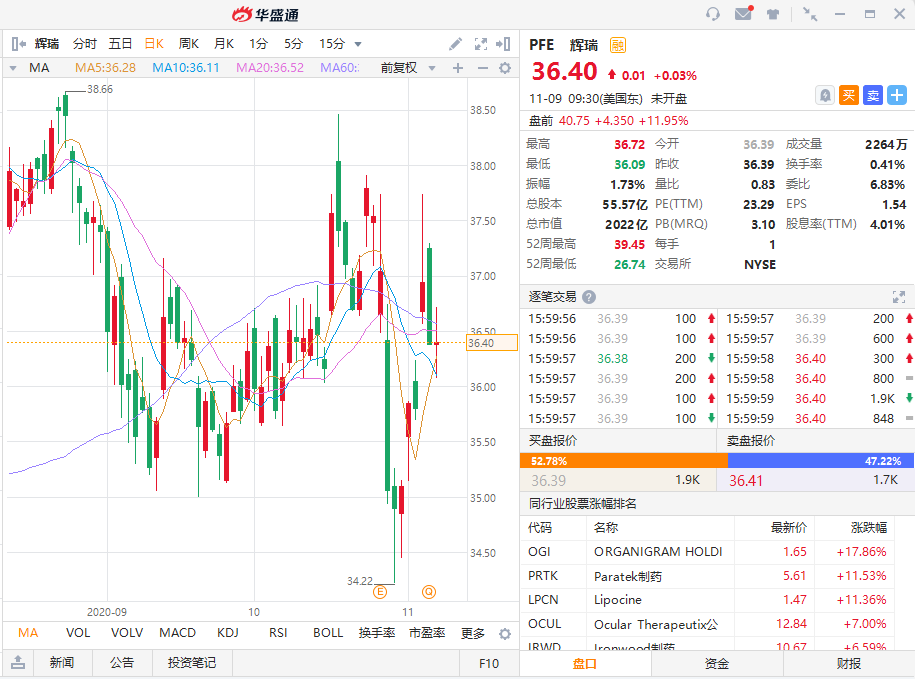Add PFE to watchlist plus

point(897,95)
